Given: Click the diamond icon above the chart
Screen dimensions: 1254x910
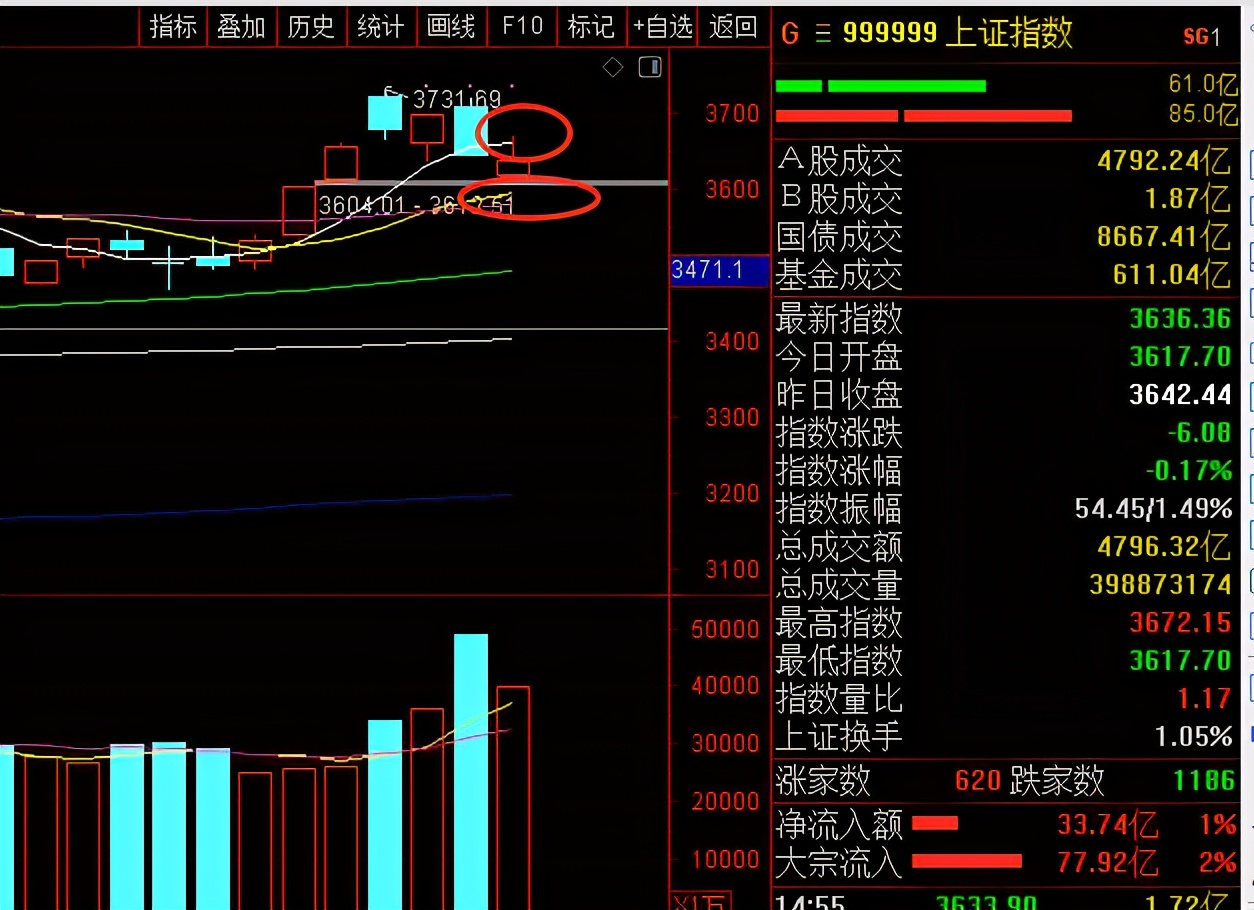Looking at the screenshot, I should [x=614, y=68].
